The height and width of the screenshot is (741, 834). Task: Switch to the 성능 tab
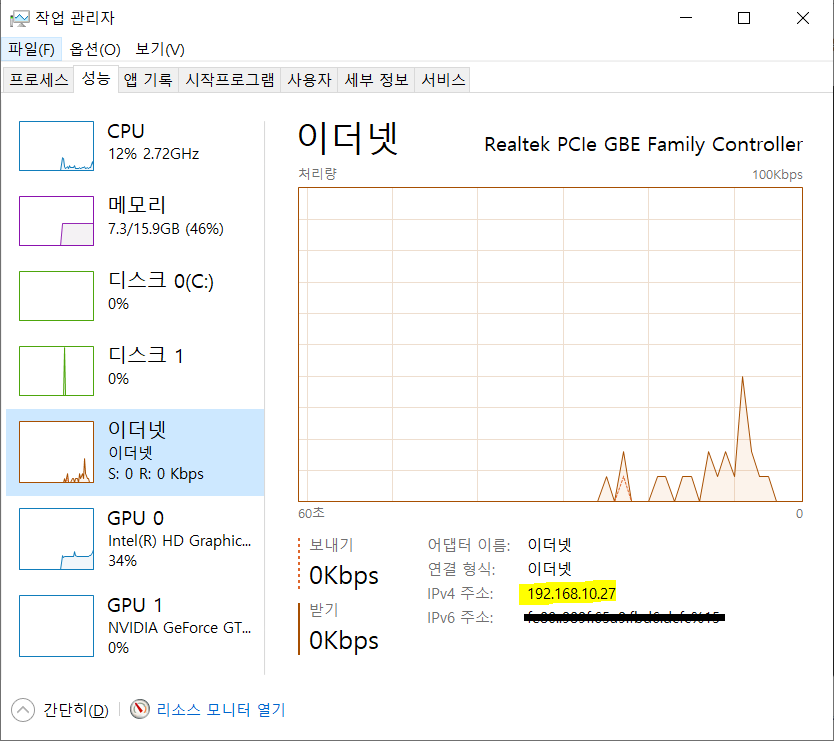pyautogui.click(x=96, y=79)
